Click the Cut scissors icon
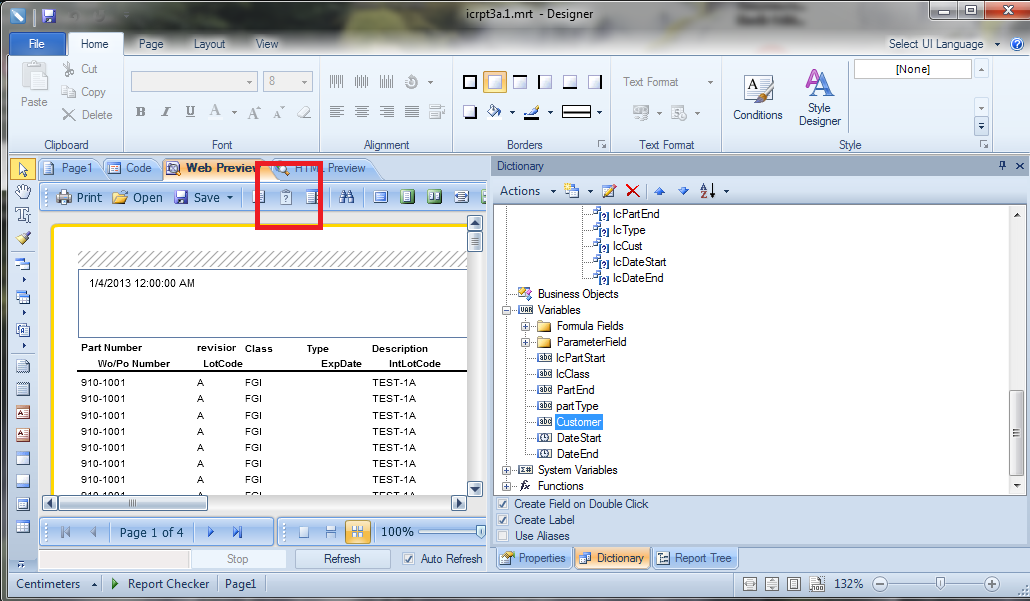1030x601 pixels. [x=68, y=69]
